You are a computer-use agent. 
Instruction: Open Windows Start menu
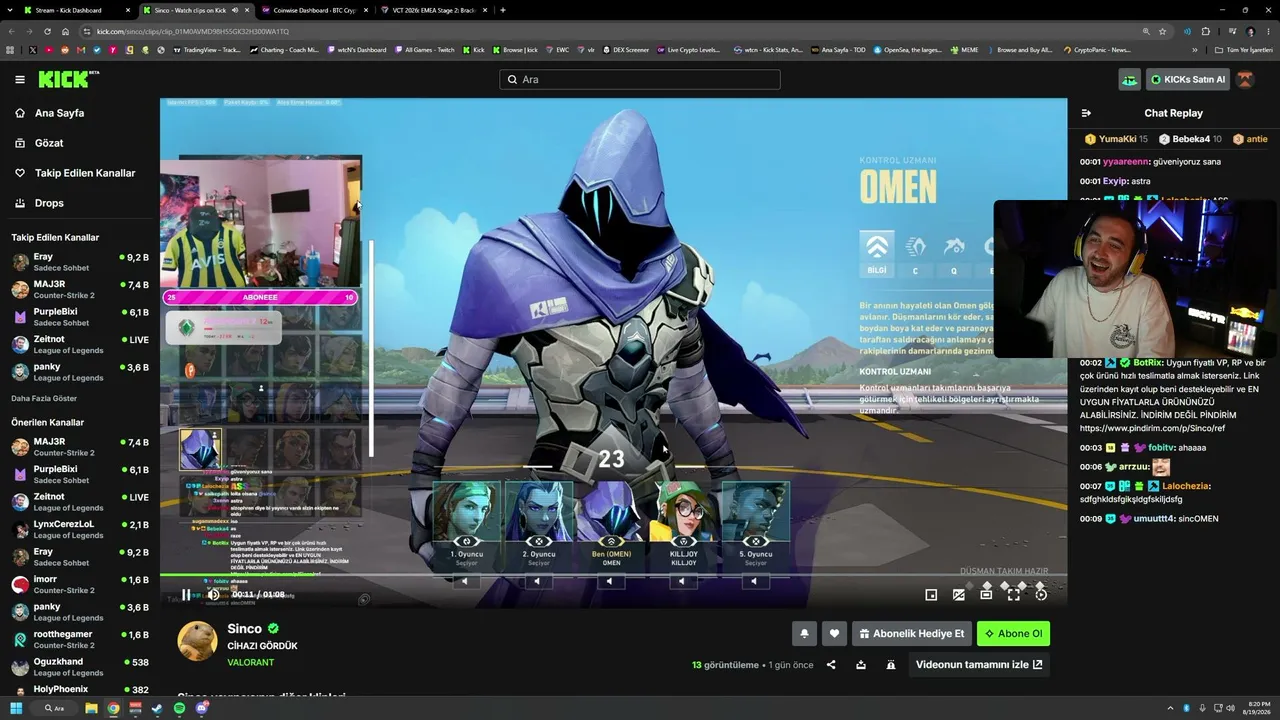pos(16,708)
